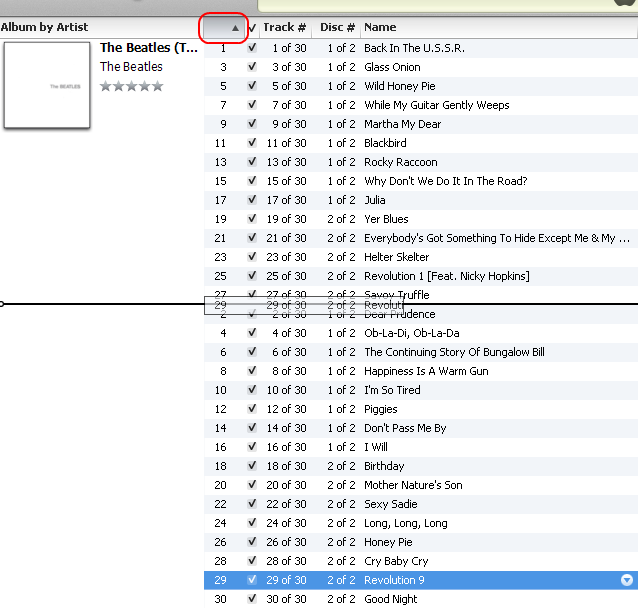Screen dimensions: 638x608
Task: Select the song Cry Baby Cry
Action: [396, 561]
